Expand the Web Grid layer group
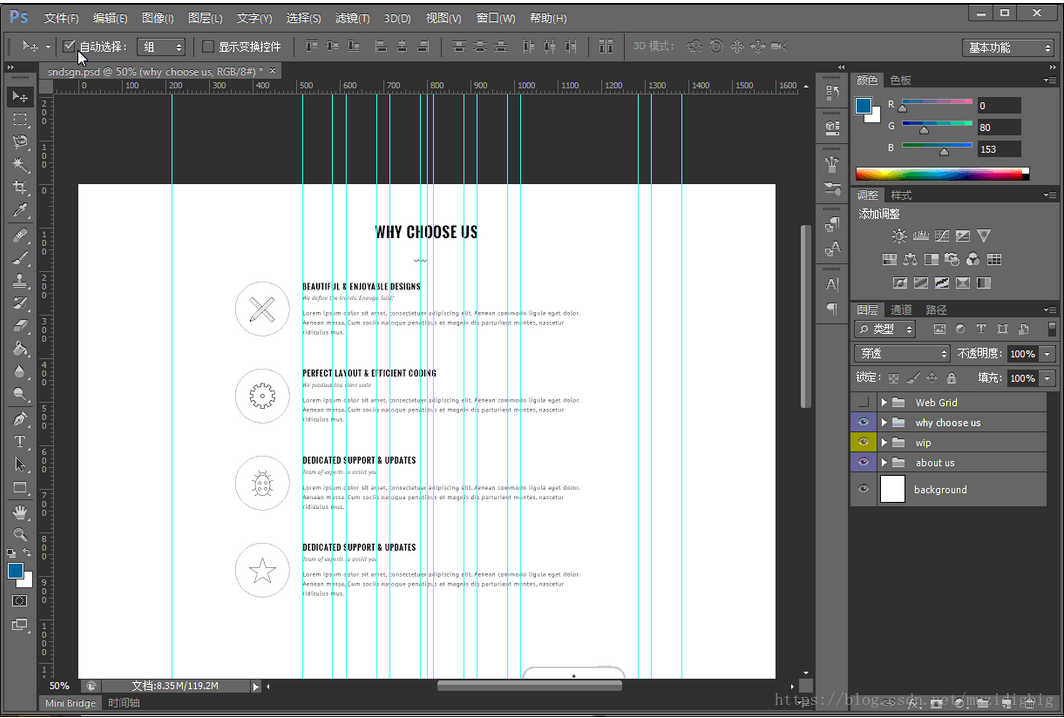The width and height of the screenshot is (1064, 718). (884, 402)
